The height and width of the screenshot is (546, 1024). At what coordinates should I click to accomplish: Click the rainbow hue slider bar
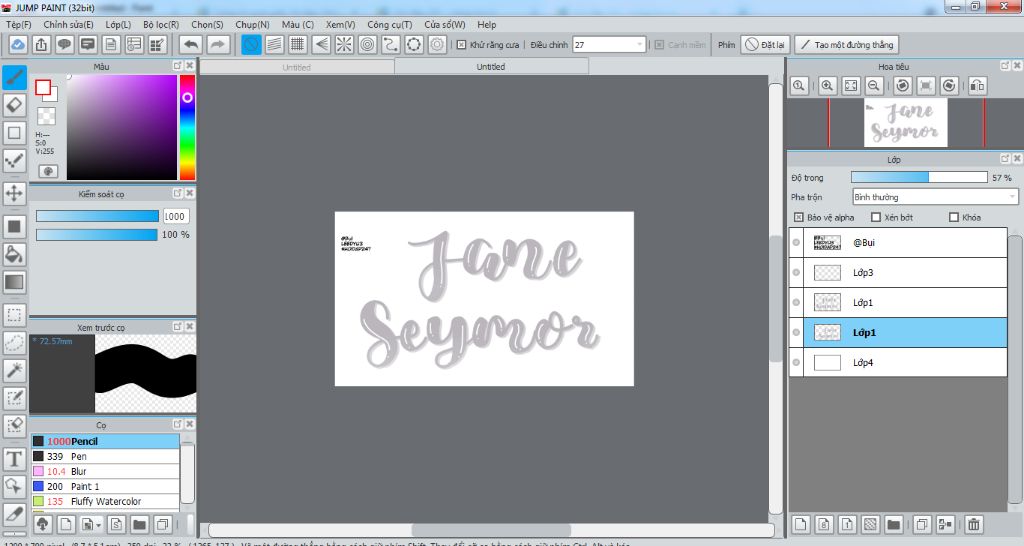[x=187, y=127]
